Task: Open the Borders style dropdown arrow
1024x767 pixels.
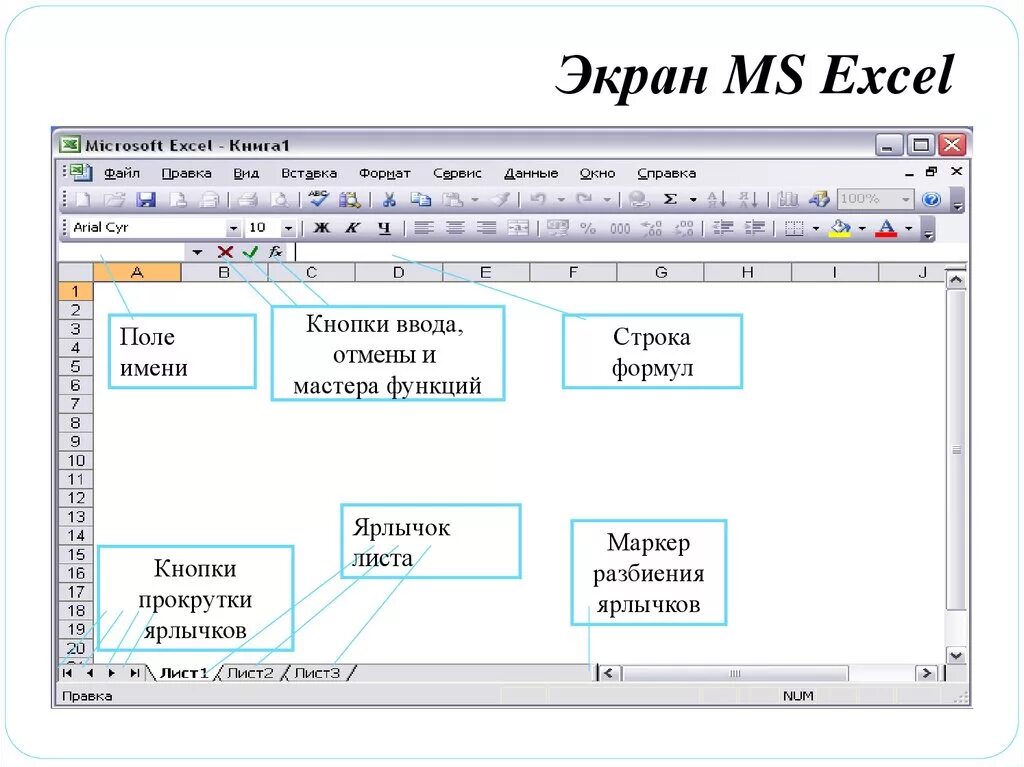Action: tap(816, 228)
